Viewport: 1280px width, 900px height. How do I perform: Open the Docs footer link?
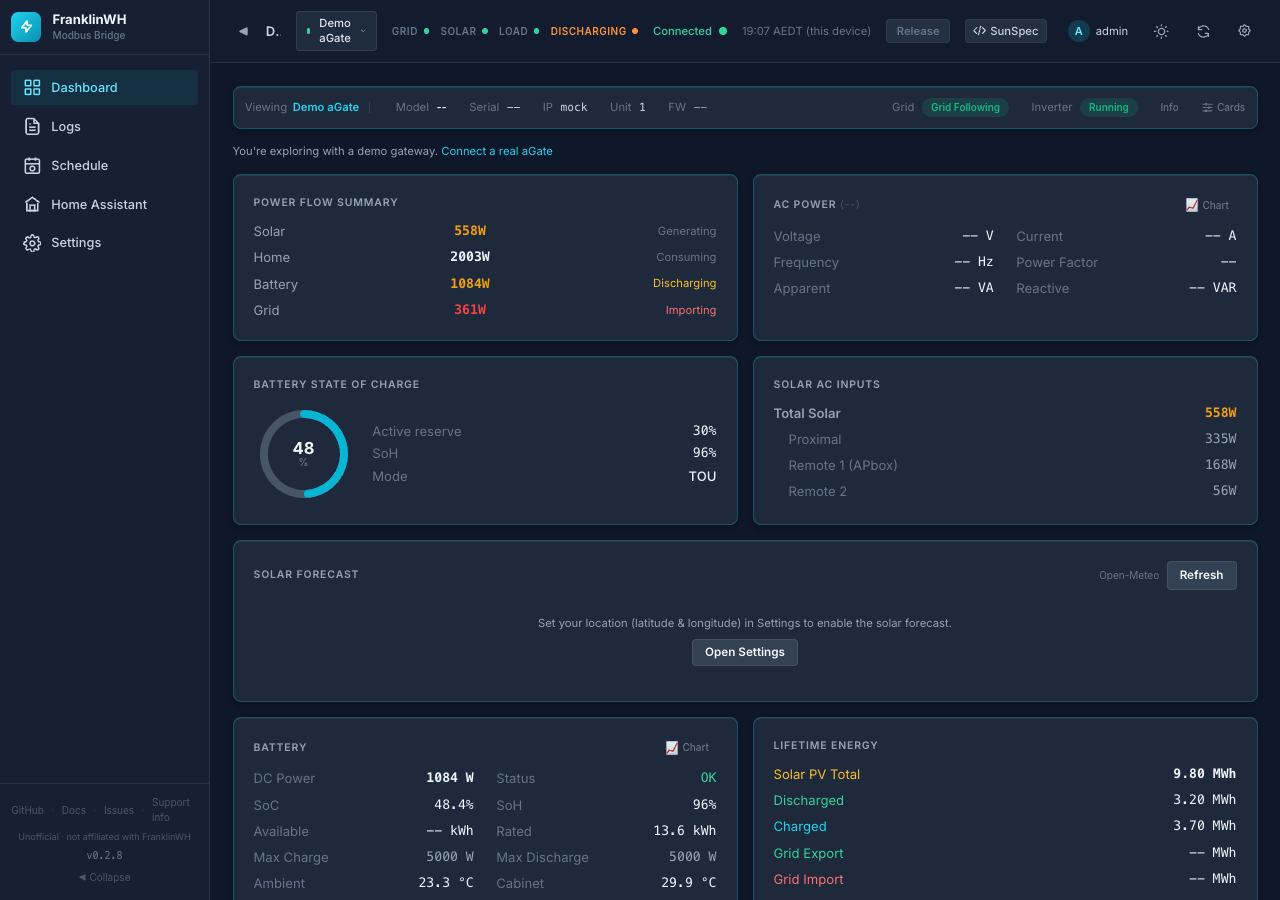74,810
